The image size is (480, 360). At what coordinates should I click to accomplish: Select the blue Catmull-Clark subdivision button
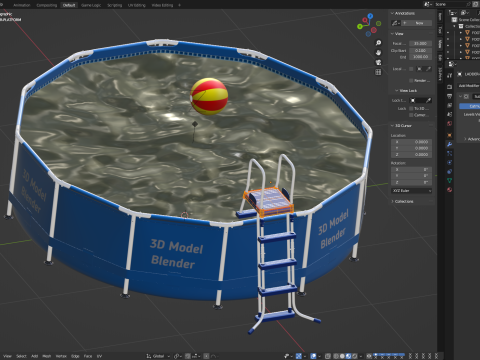pyautogui.click(x=470, y=106)
